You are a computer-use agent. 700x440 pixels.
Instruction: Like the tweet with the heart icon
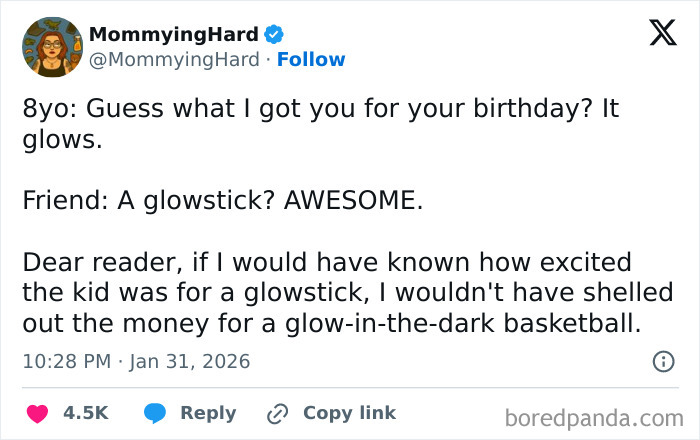pyautogui.click(x=37, y=413)
